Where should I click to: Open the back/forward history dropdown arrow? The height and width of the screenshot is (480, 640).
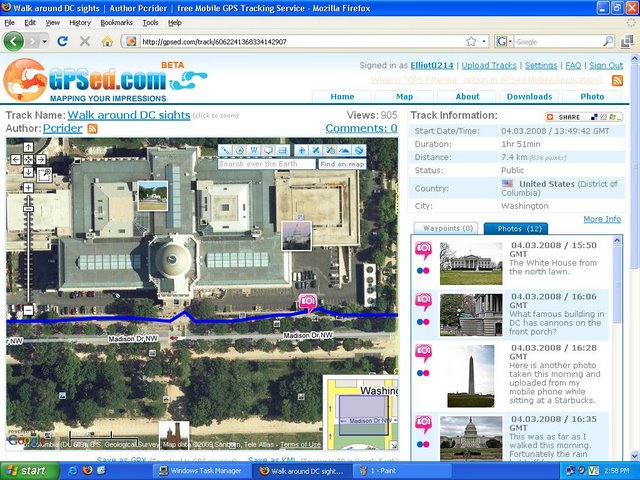(x=45, y=42)
